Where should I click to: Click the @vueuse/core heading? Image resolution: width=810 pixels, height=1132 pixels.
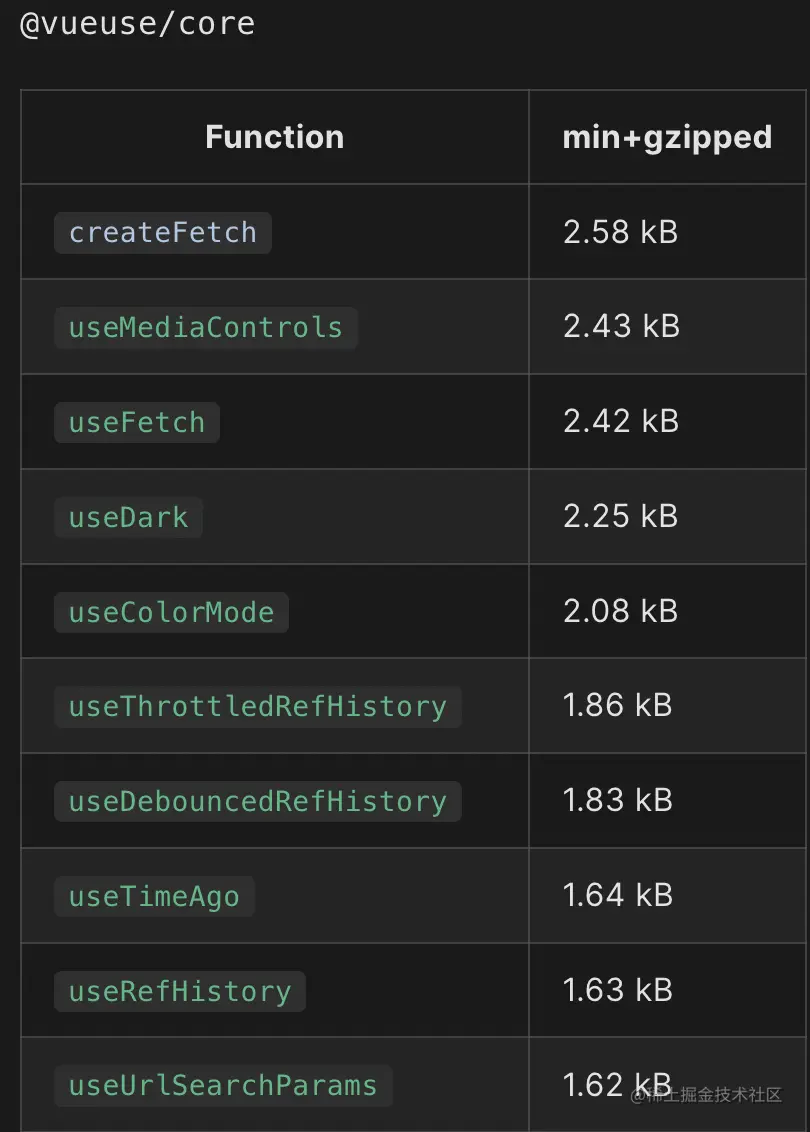[137, 24]
